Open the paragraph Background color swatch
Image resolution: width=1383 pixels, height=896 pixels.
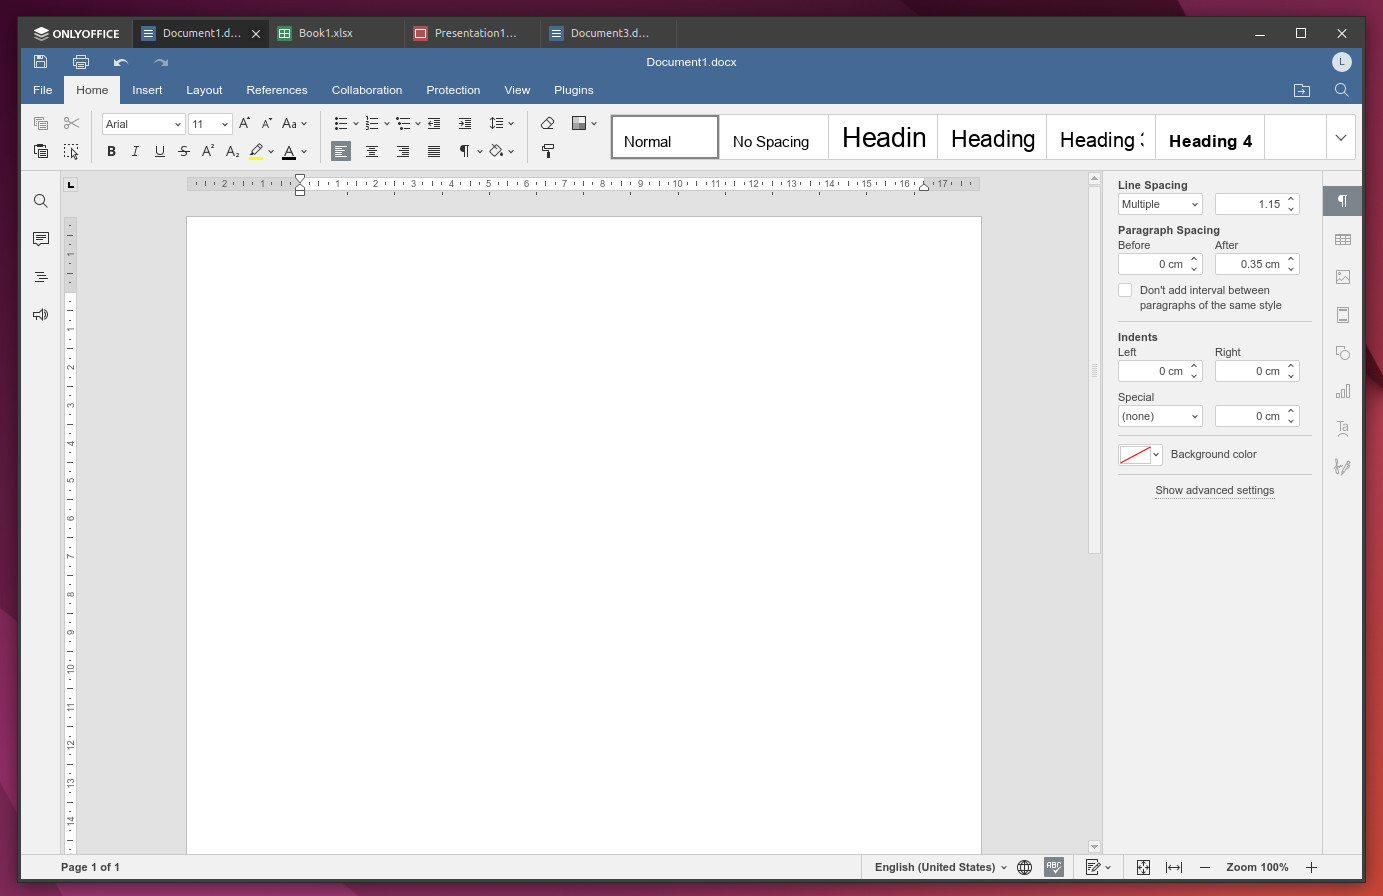(x=1140, y=454)
